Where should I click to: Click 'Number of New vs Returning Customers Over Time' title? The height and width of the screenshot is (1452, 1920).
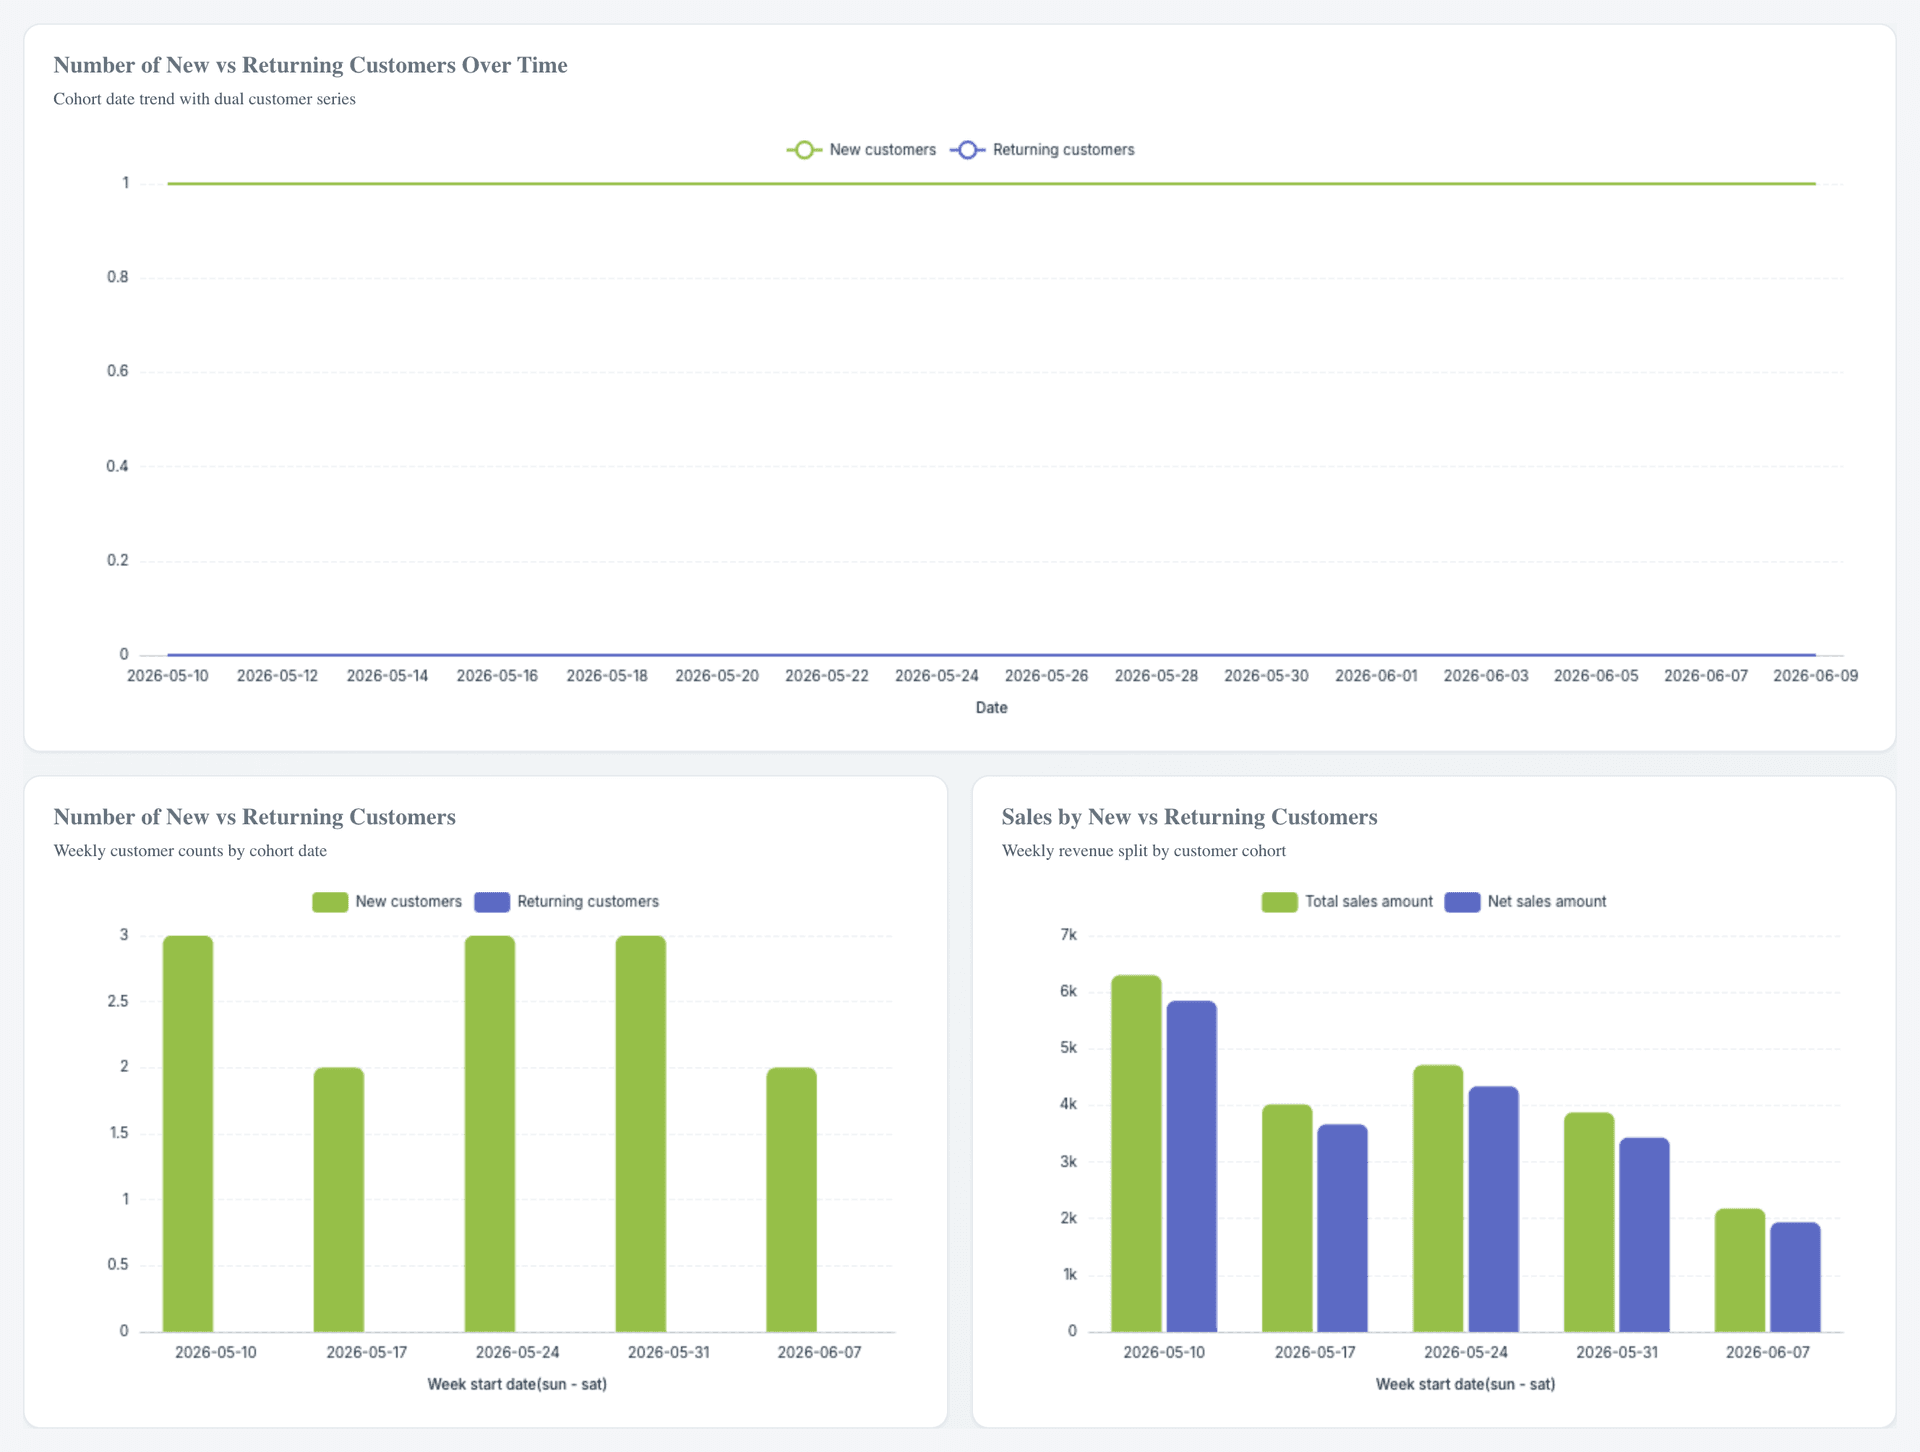[310, 66]
